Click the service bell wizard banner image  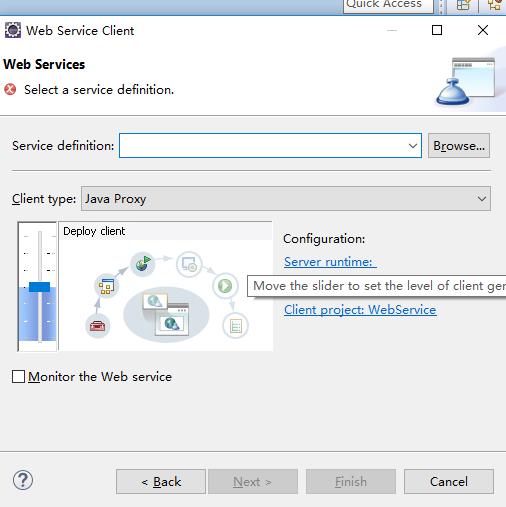click(x=466, y=82)
